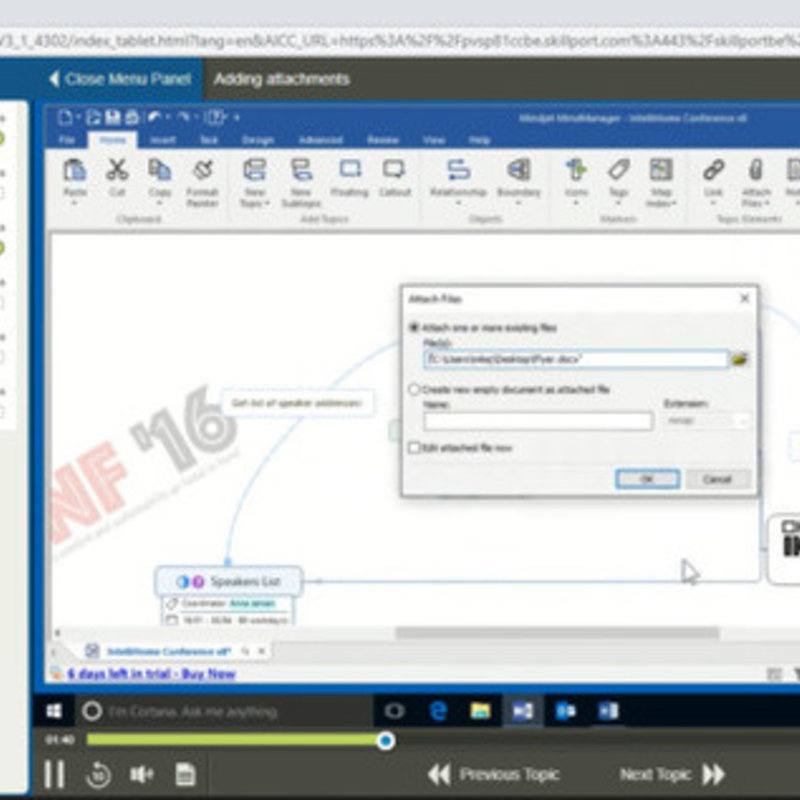Viewport: 800px width, 800px height.
Task: Click the video progress slider handle
Action: click(386, 740)
